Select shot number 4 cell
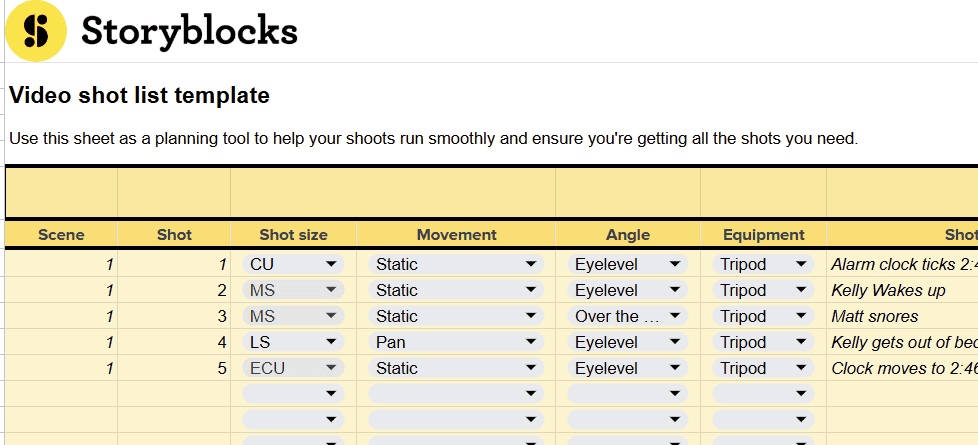 [174, 342]
